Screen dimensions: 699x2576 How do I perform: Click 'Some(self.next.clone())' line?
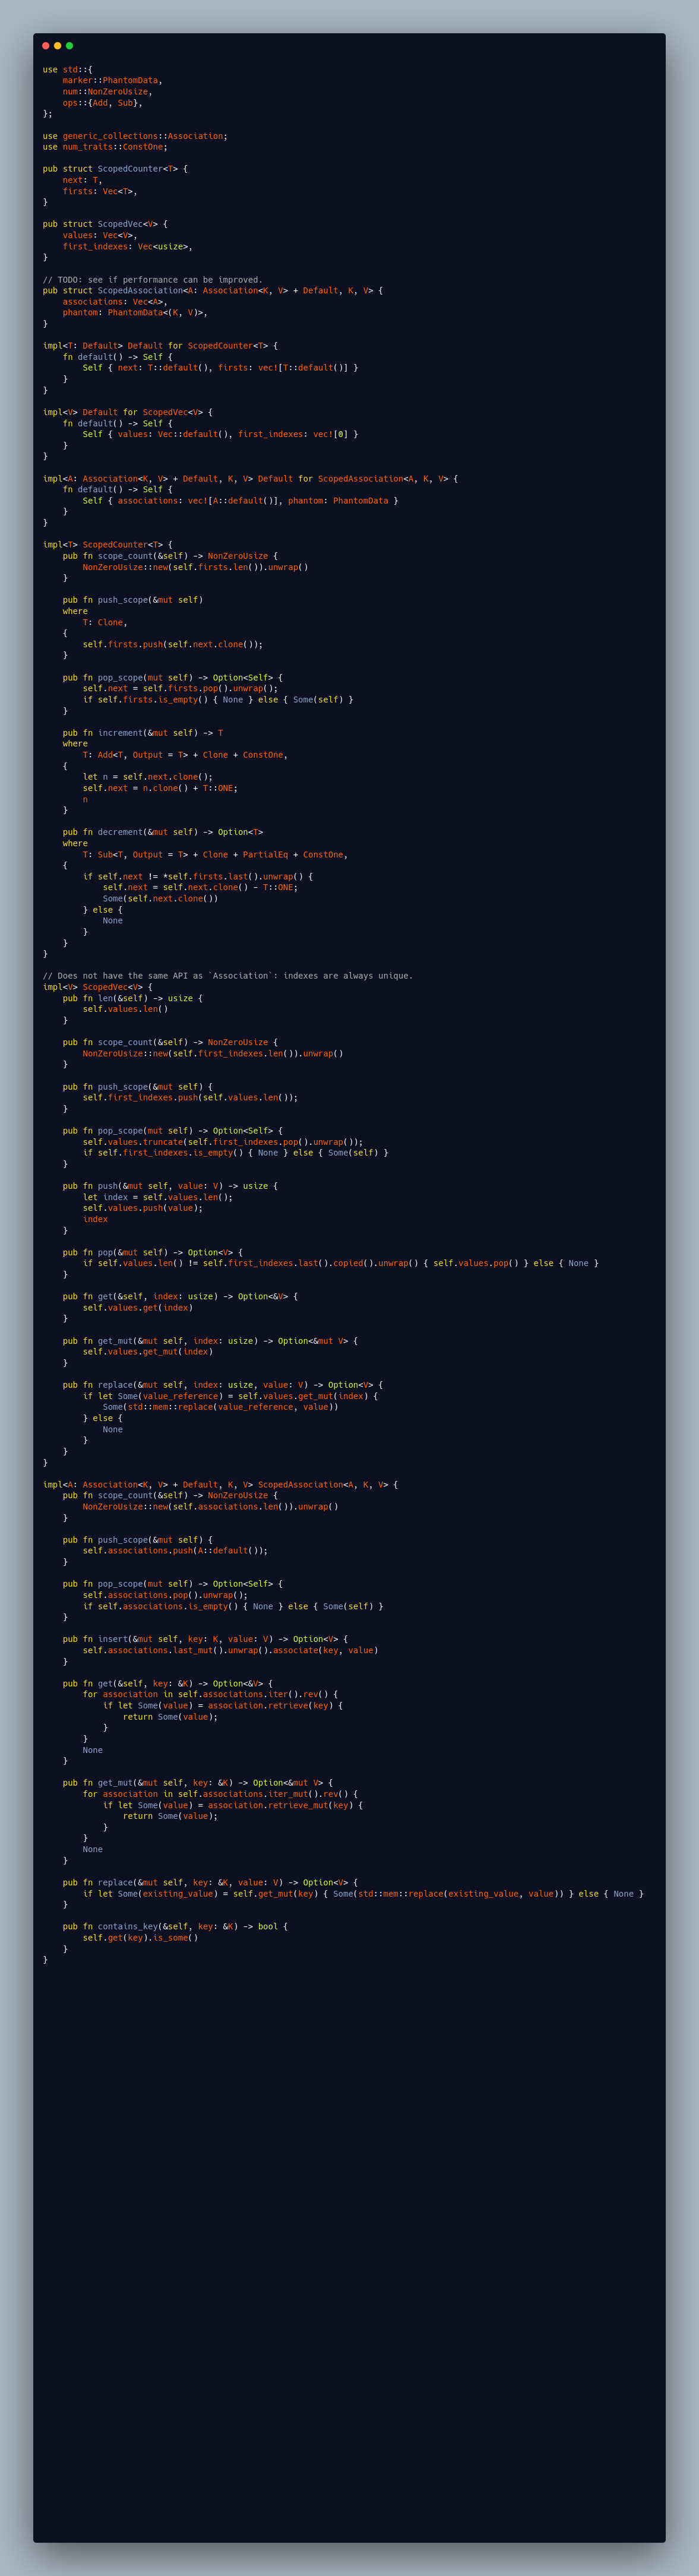point(160,898)
